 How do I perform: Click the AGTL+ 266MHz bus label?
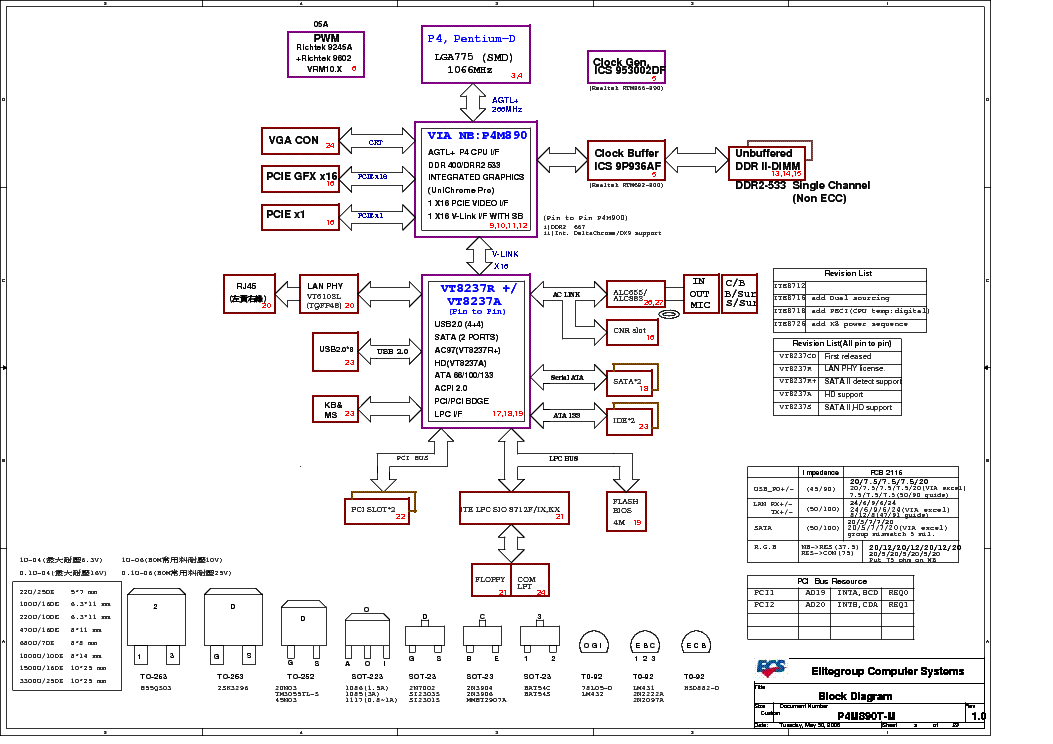pos(506,105)
